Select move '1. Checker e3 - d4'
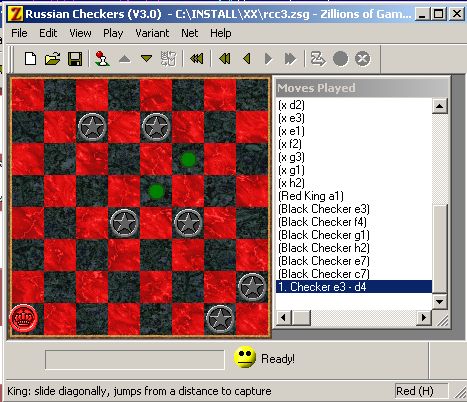 pos(354,287)
